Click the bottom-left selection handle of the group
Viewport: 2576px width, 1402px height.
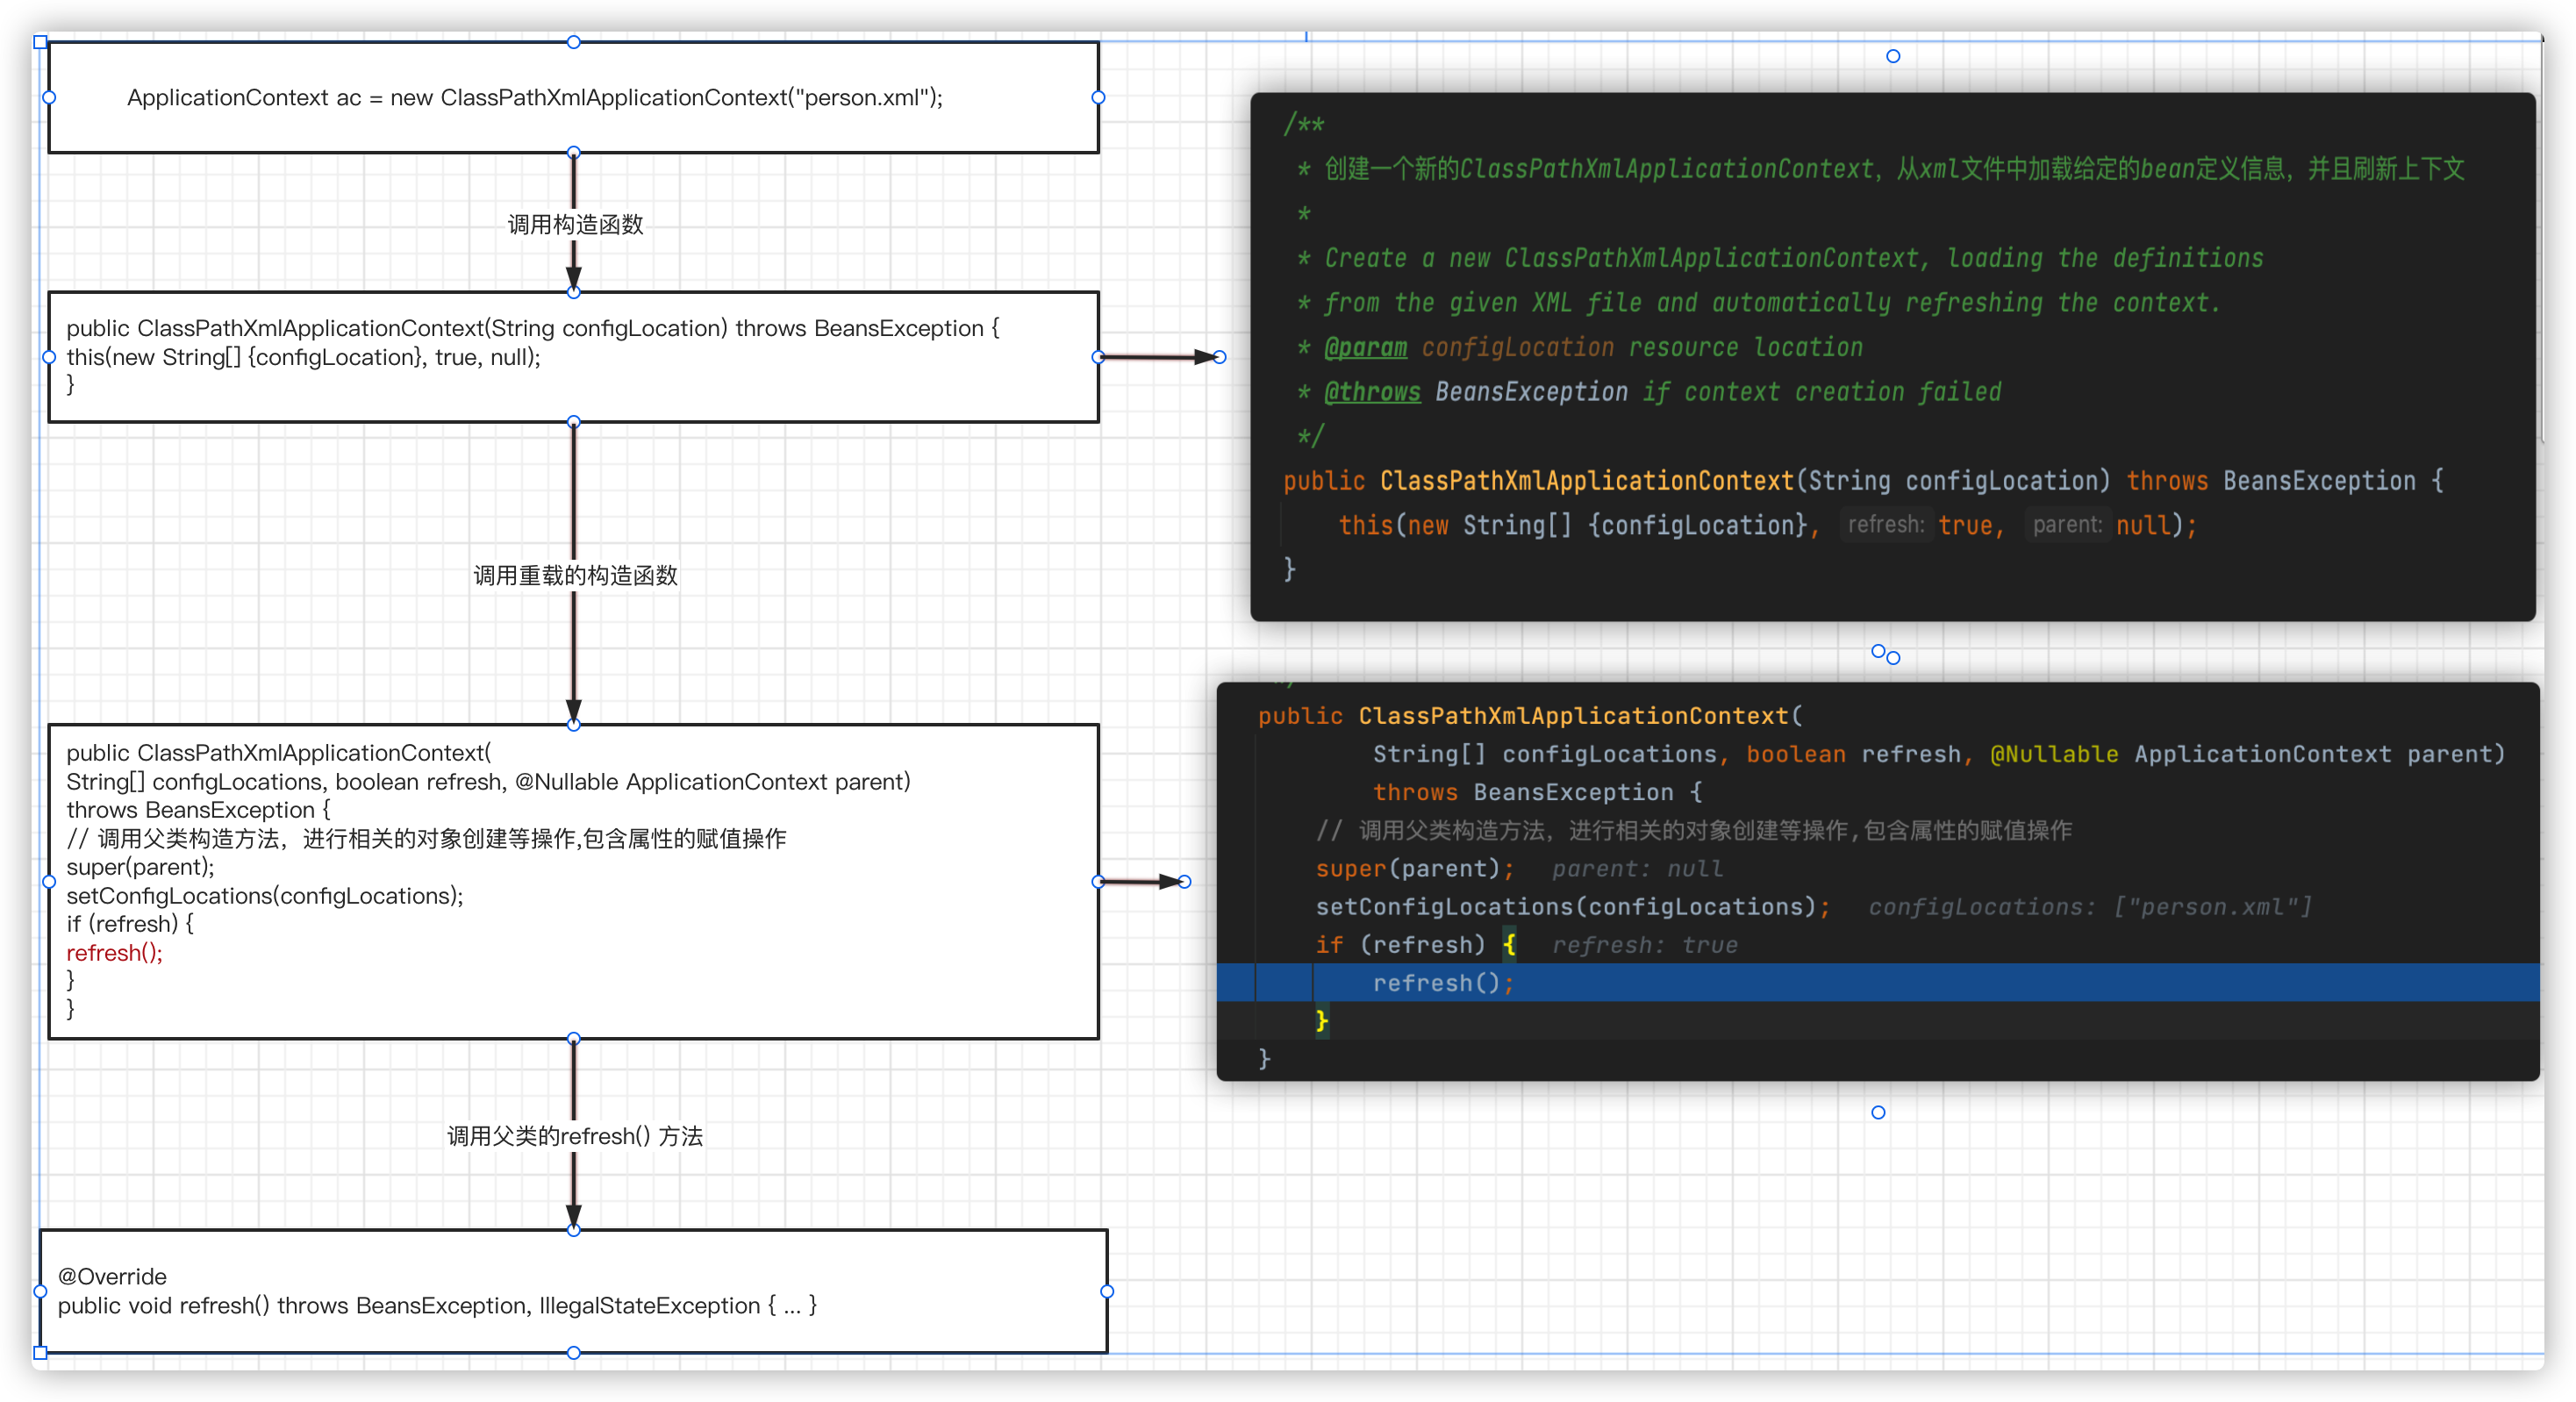(40, 1353)
